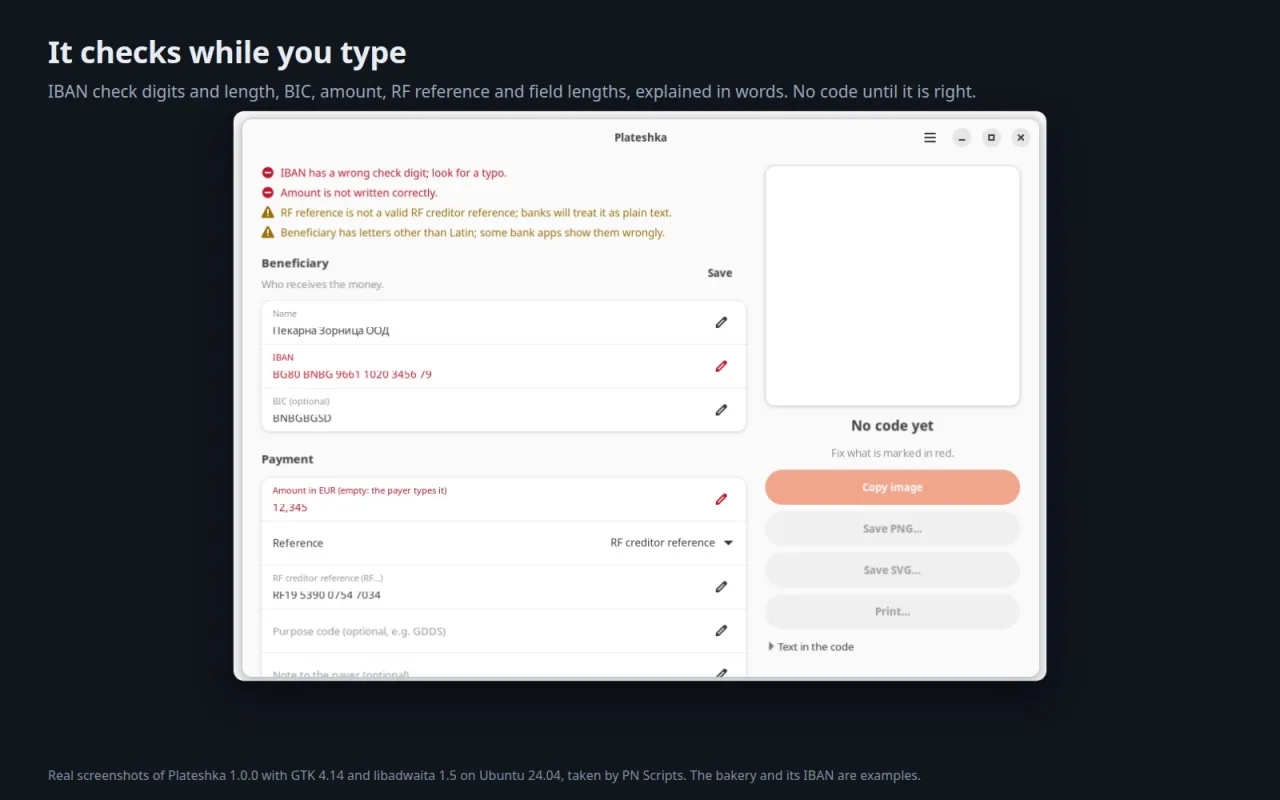Screen dimensions: 1280x800
Task: Click the Copy image button
Action: 892,488
